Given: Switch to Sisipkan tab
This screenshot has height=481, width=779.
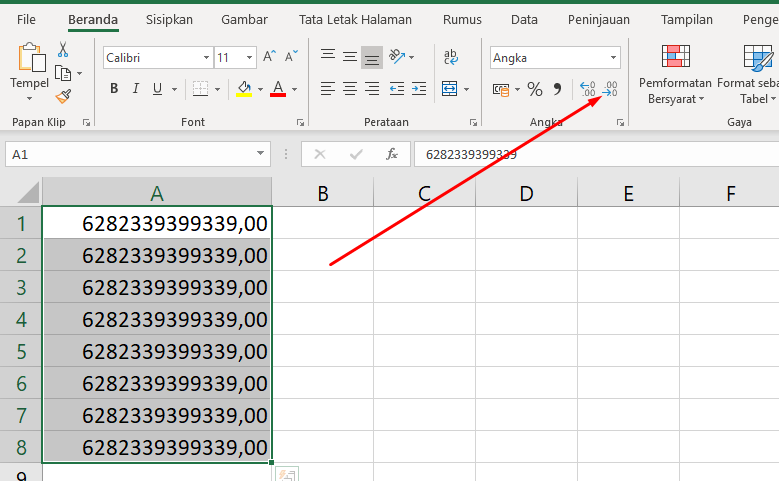Looking at the screenshot, I should pos(169,19).
